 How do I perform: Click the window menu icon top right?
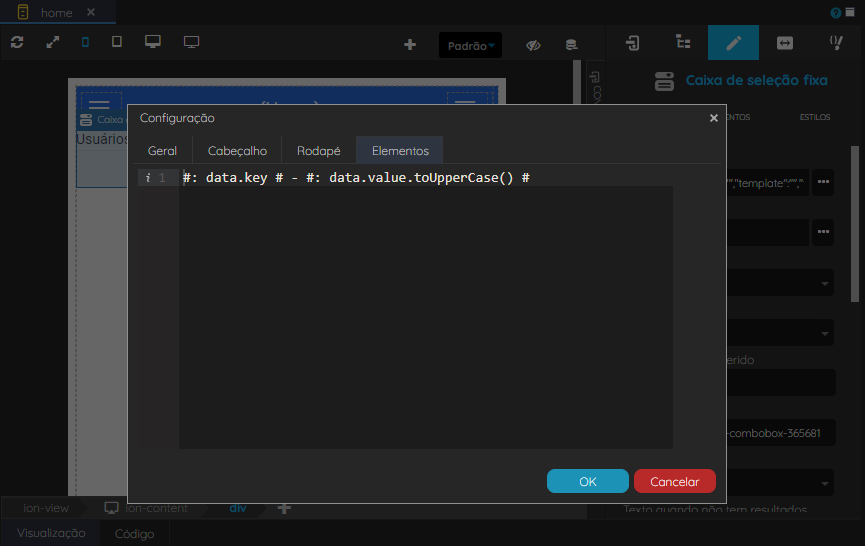pos(850,13)
